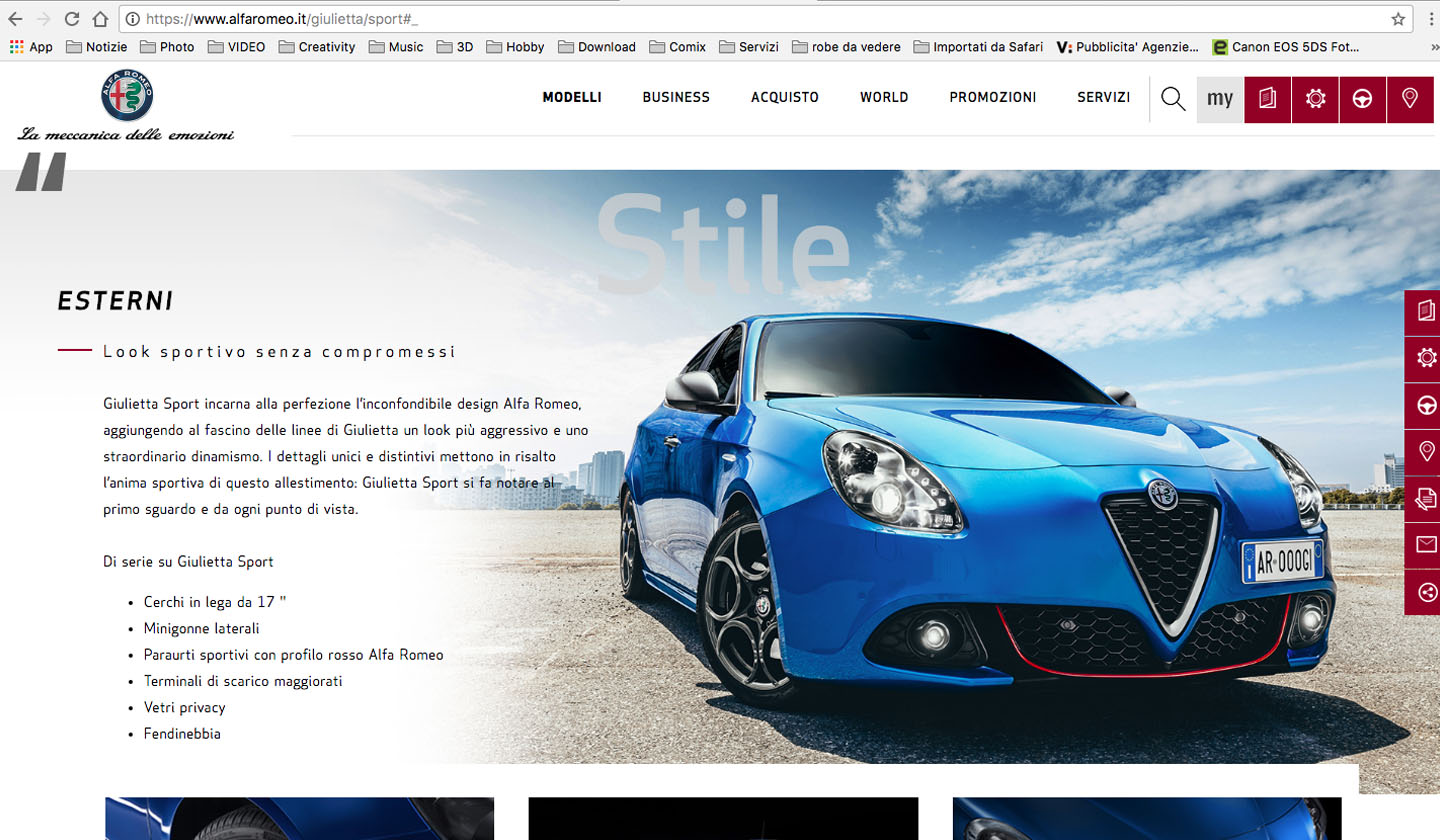Open the 'robe da vedere' bookmarks folder

(846, 47)
